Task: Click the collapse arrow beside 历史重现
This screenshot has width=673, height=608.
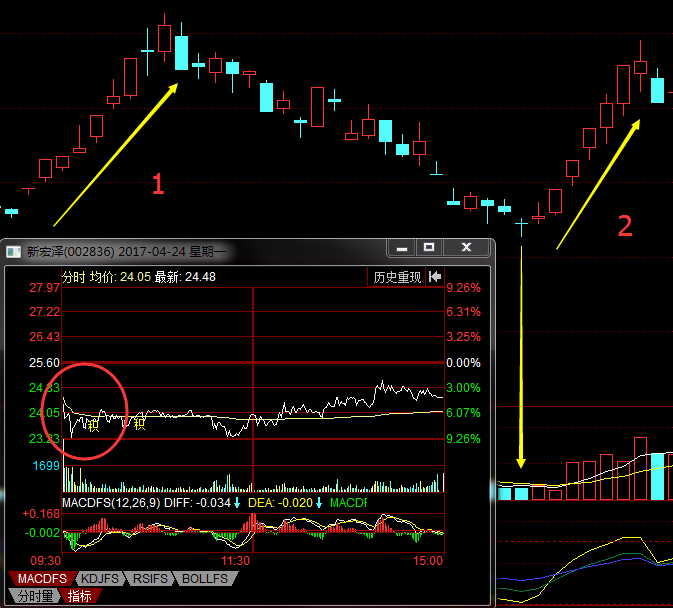Action: tap(435, 277)
